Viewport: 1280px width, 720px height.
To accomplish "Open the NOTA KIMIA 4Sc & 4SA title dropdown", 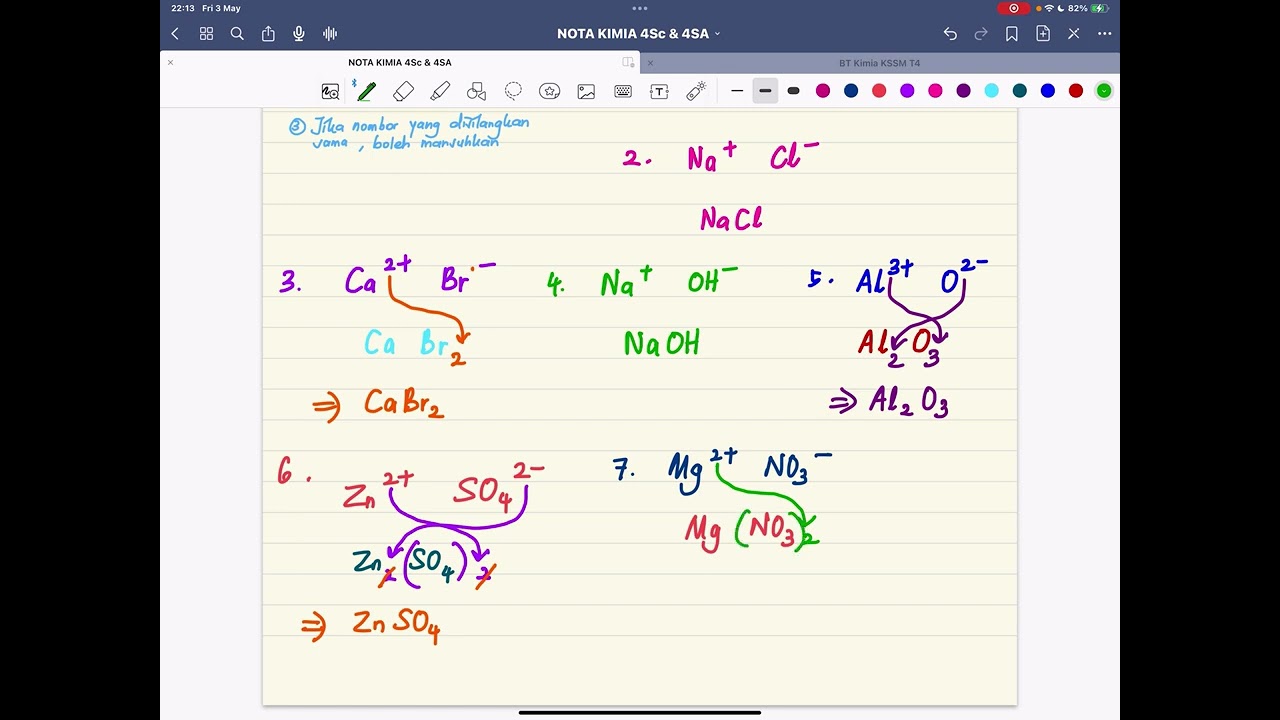I will tap(638, 34).
